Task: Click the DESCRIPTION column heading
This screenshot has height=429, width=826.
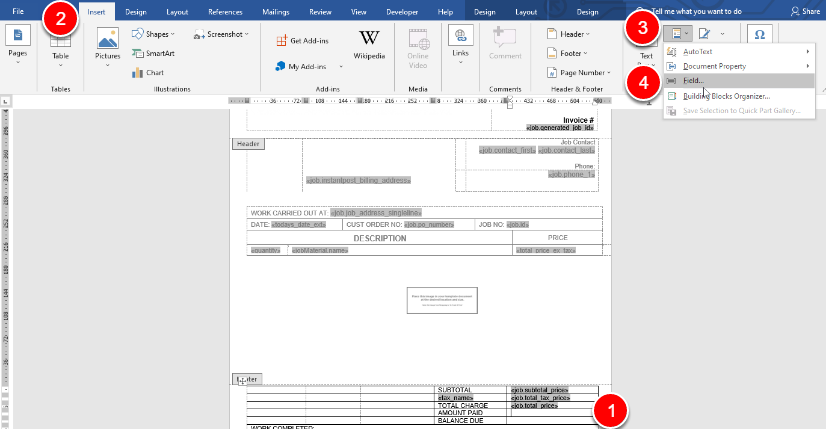Action: (x=380, y=238)
